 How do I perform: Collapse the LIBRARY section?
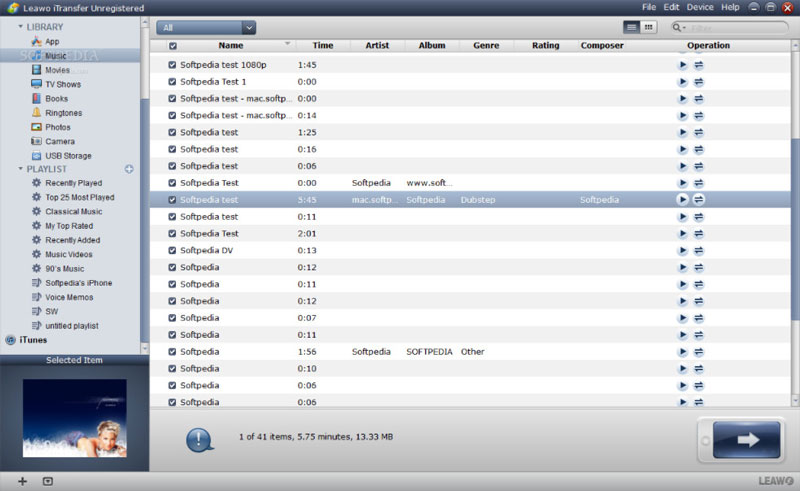click(20, 27)
